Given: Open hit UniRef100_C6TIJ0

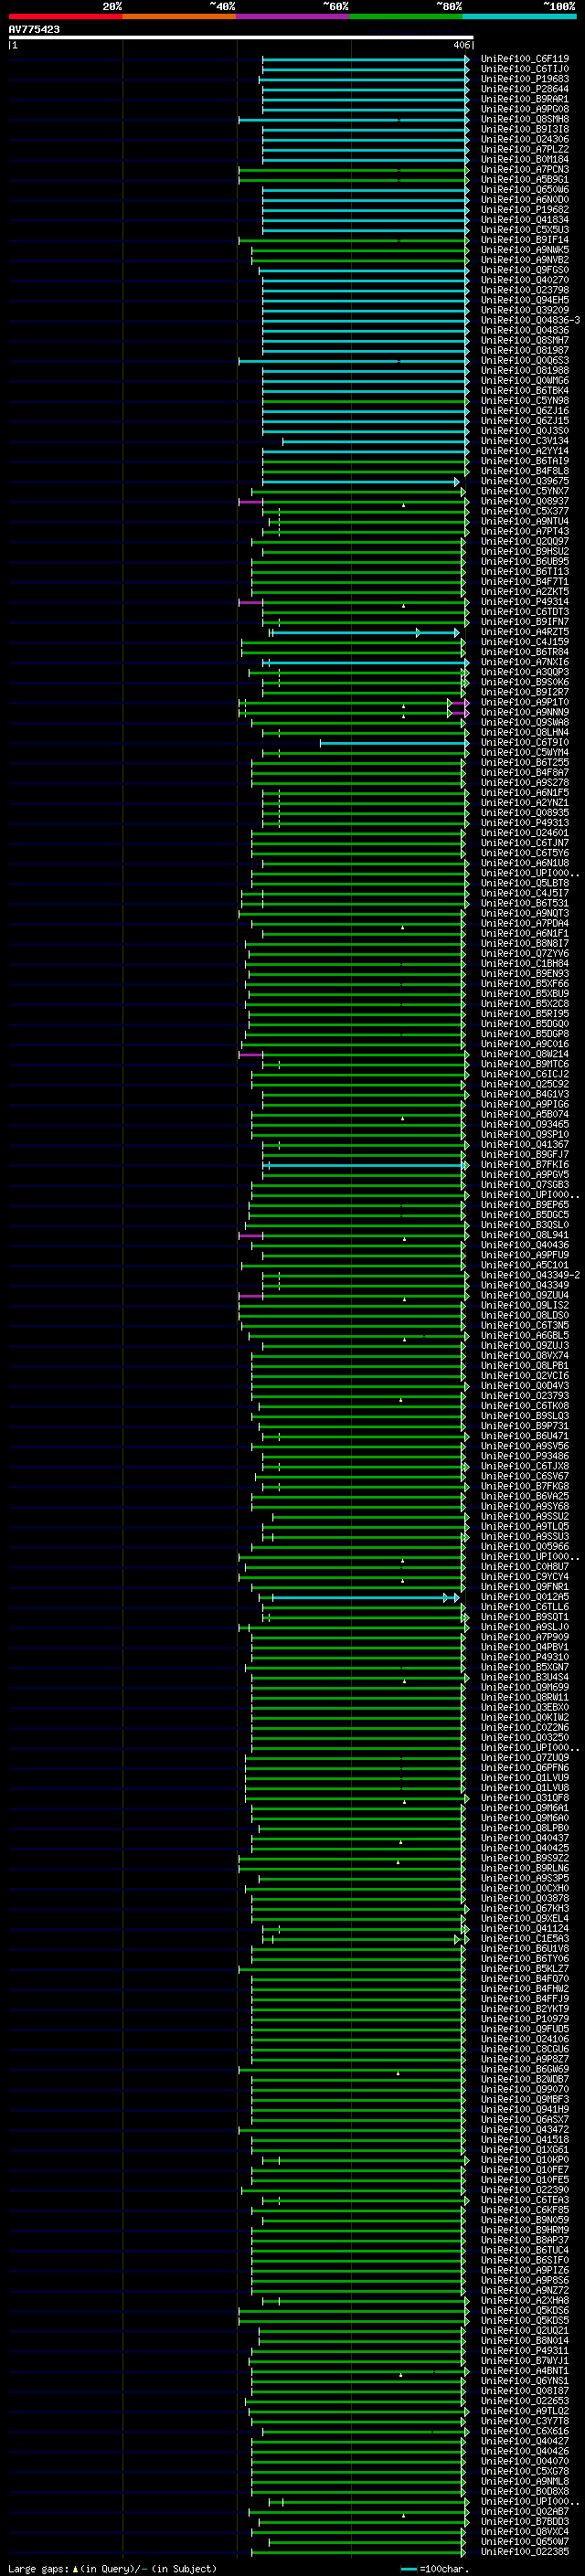Looking at the screenshot, I should (525, 70).
